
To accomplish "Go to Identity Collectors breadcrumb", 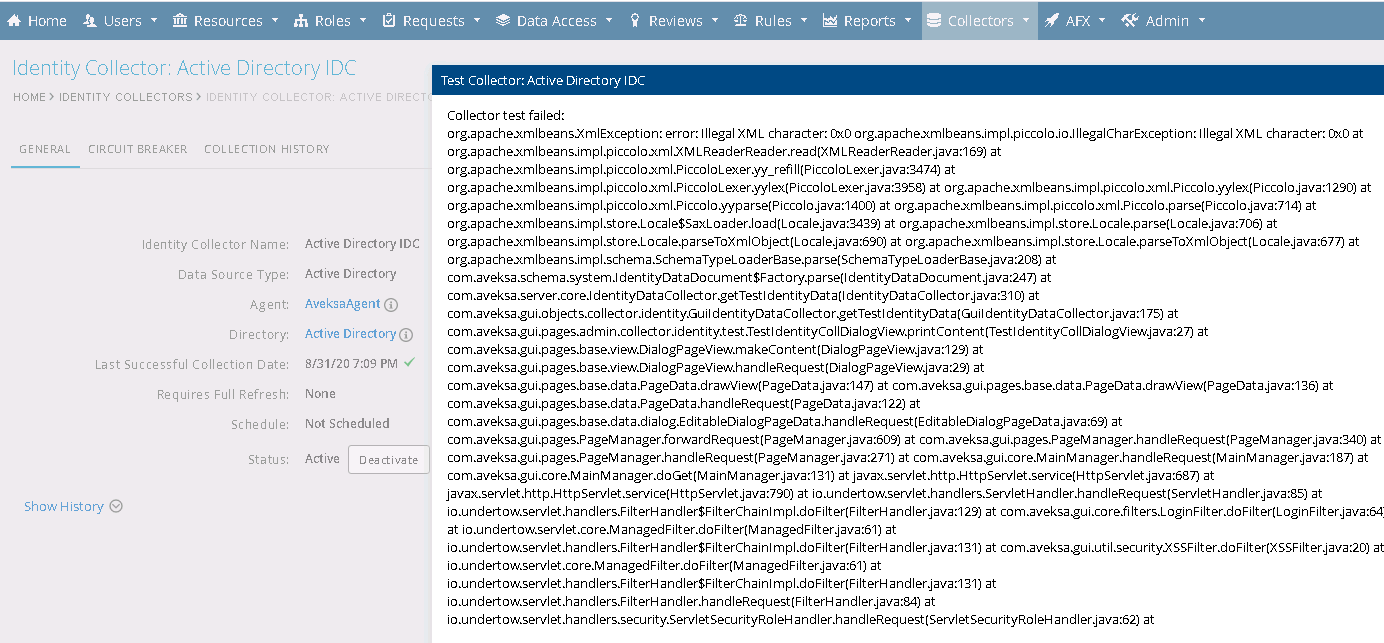I will click(125, 97).
